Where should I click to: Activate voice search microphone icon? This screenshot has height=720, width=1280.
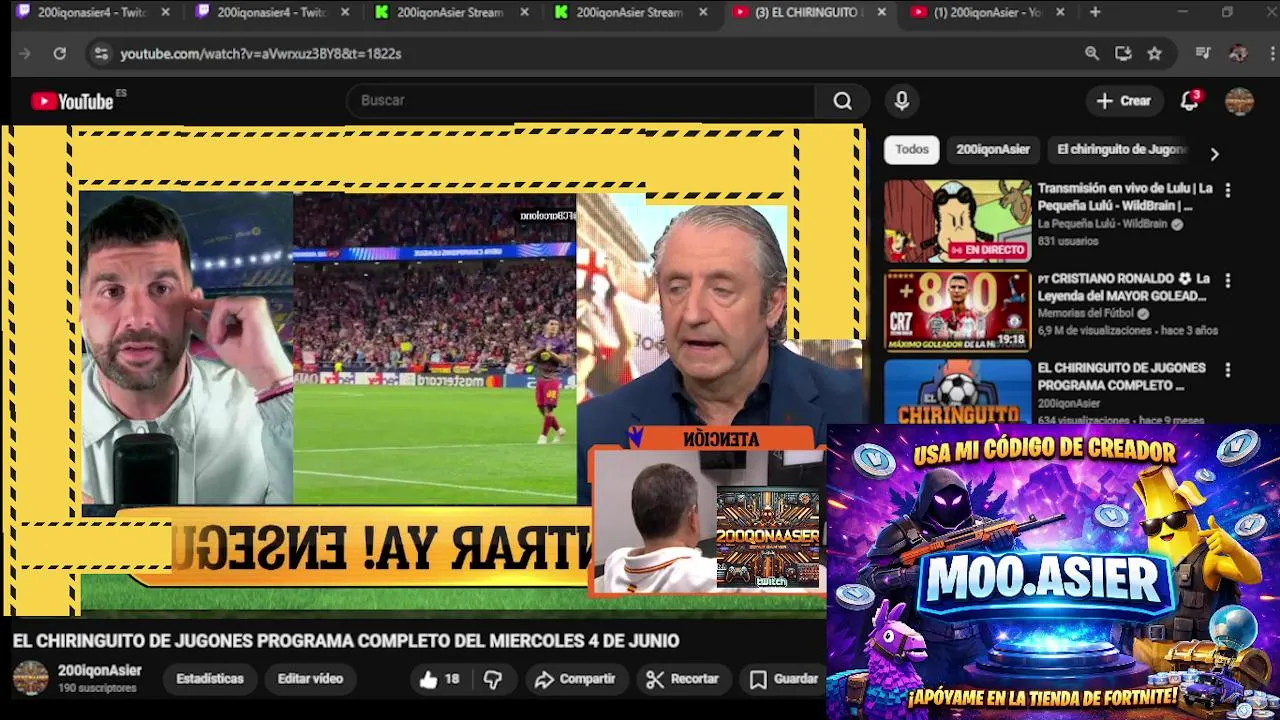[x=902, y=101]
